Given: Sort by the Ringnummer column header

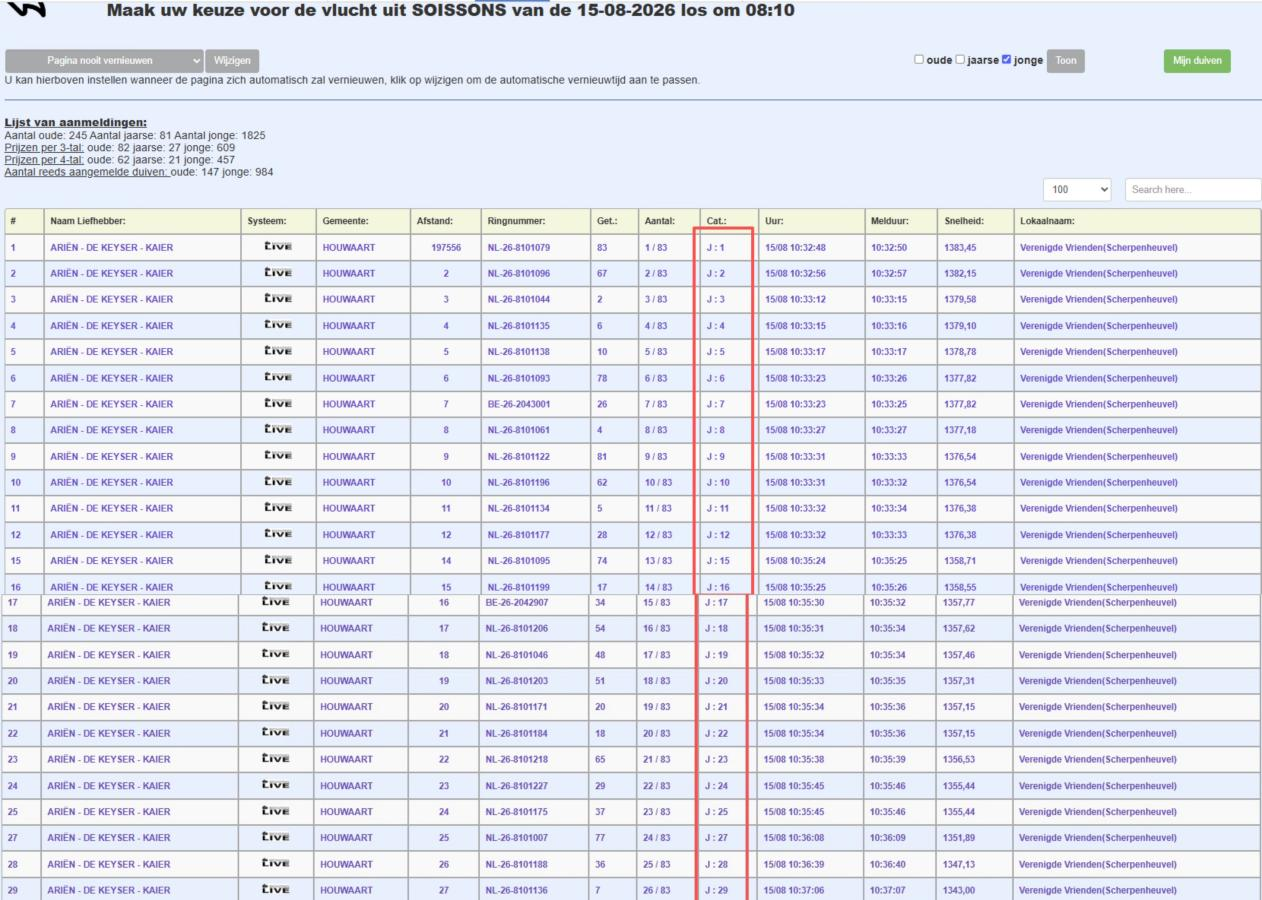Looking at the screenshot, I should [x=534, y=221].
